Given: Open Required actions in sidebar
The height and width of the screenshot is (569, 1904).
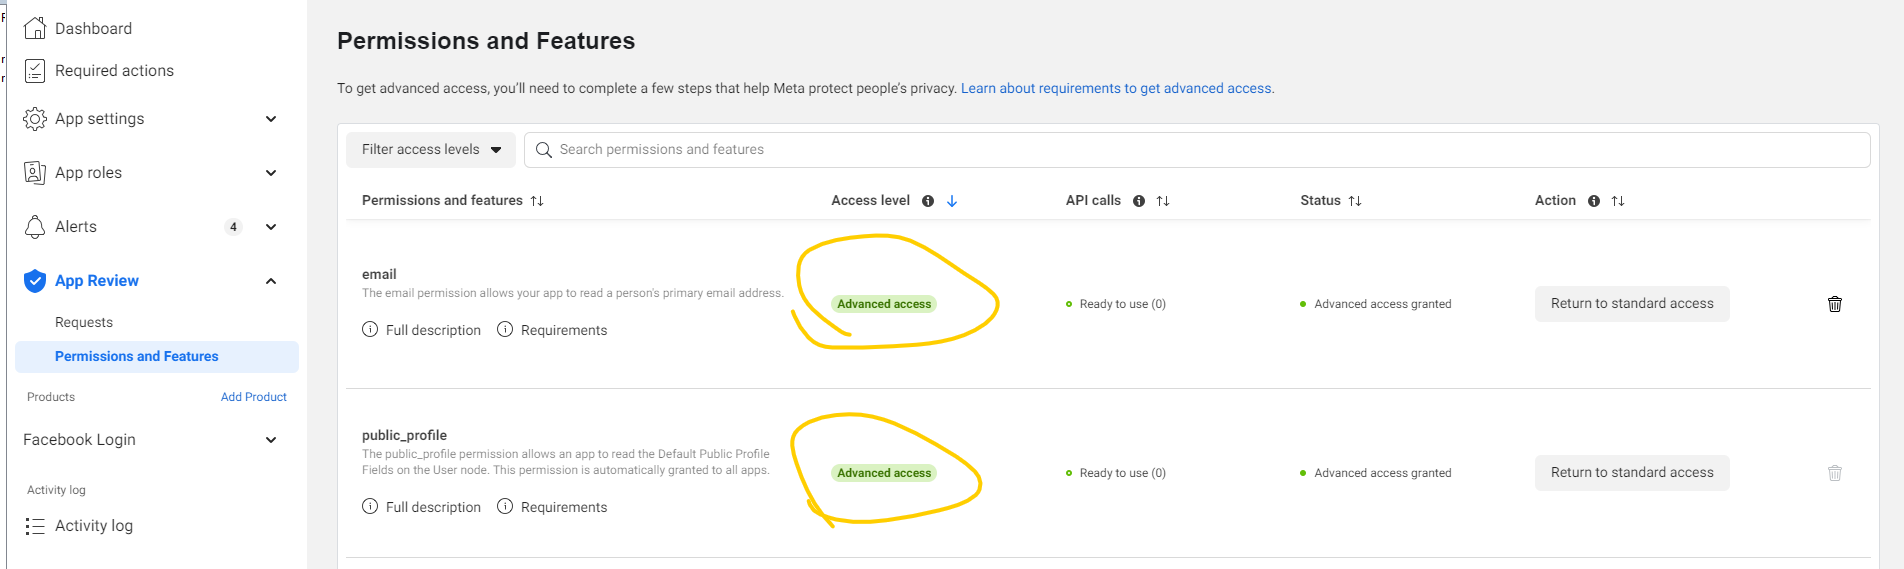Looking at the screenshot, I should point(114,71).
